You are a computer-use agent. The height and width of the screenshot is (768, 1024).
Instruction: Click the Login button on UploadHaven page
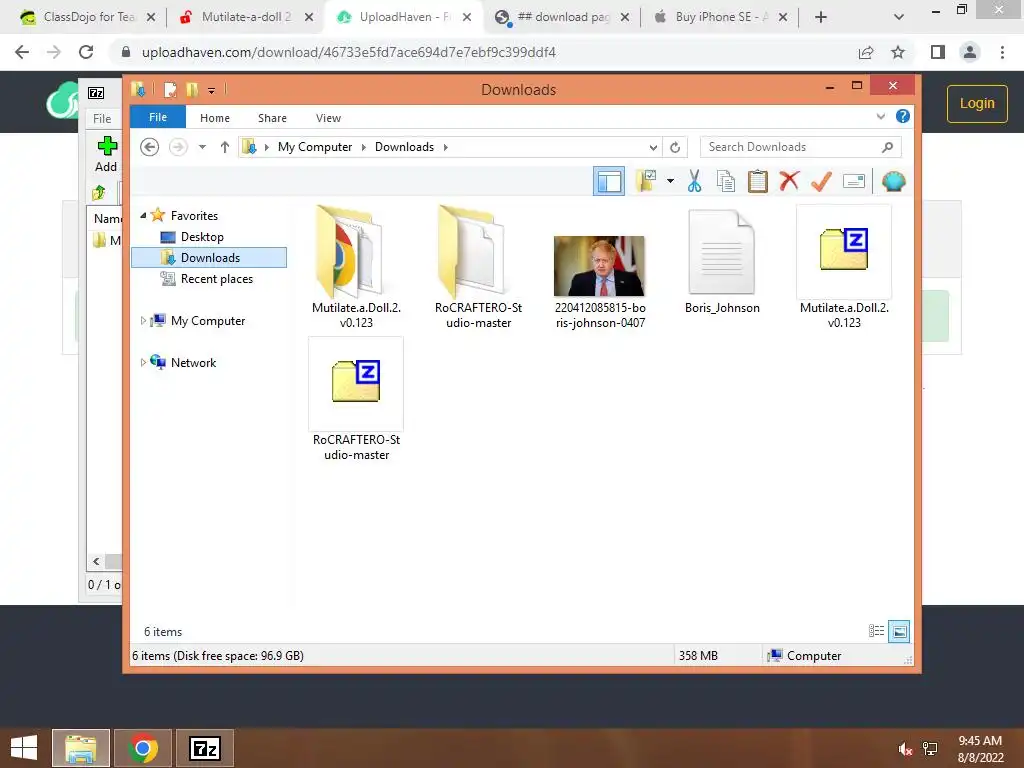pyautogui.click(x=977, y=103)
